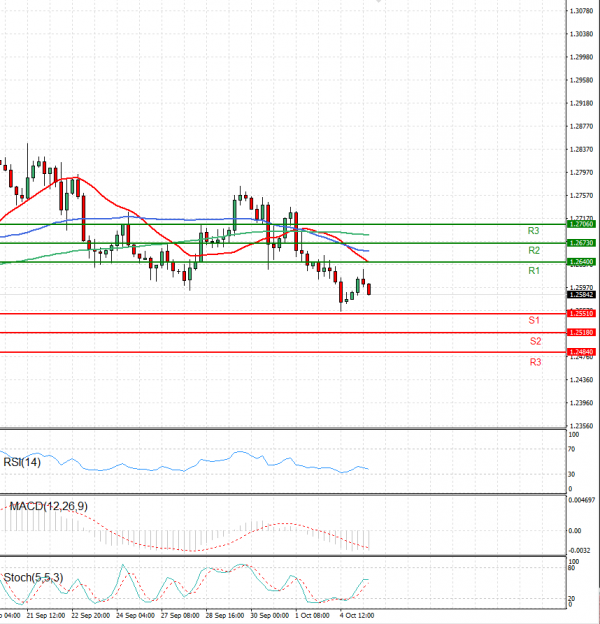The height and width of the screenshot is (624, 600).
Task: Click the red 1.25180 price tag
Action: [x=581, y=332]
